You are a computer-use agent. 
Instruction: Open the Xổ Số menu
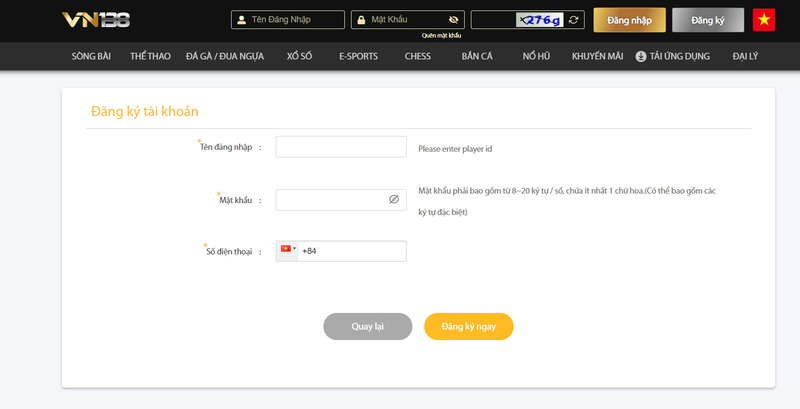click(301, 56)
